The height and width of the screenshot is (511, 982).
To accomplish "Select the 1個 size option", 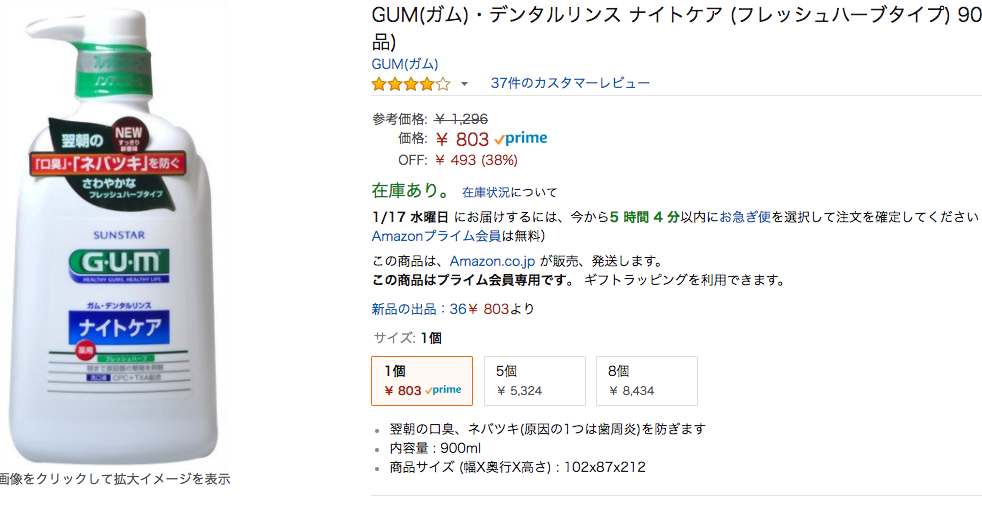I will tap(422, 381).
